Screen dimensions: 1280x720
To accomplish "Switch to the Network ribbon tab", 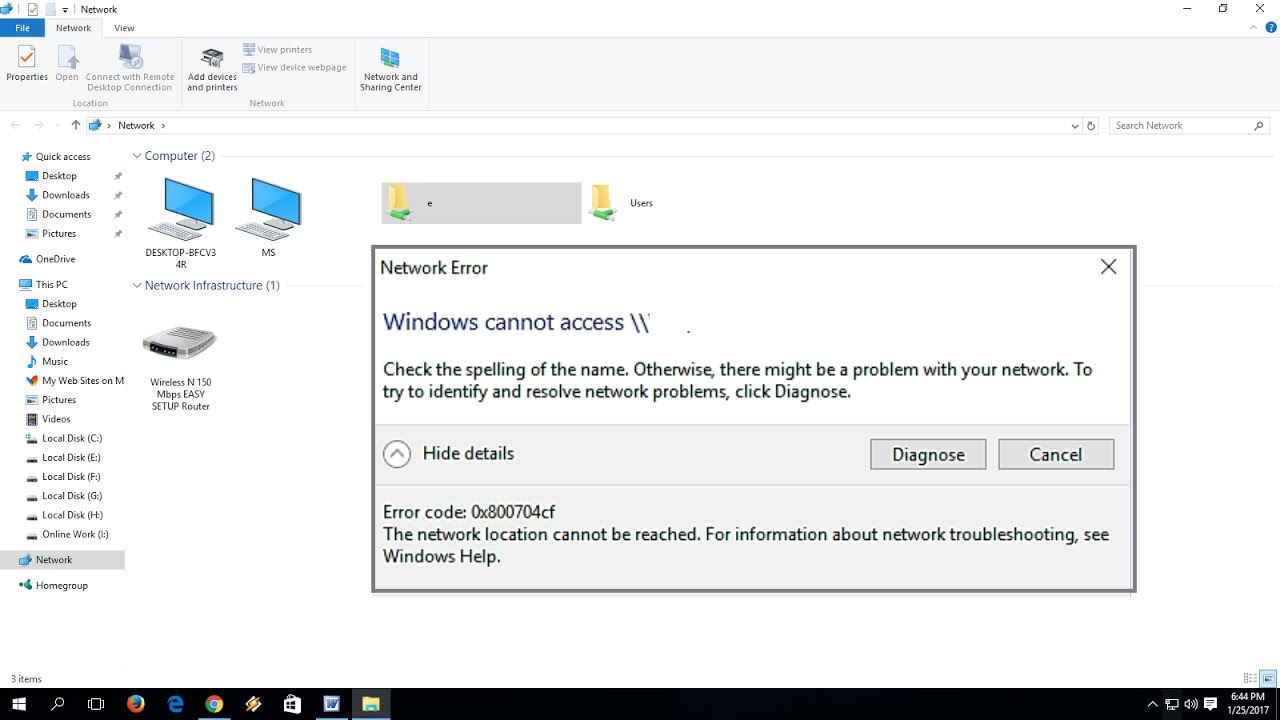I will (73, 28).
